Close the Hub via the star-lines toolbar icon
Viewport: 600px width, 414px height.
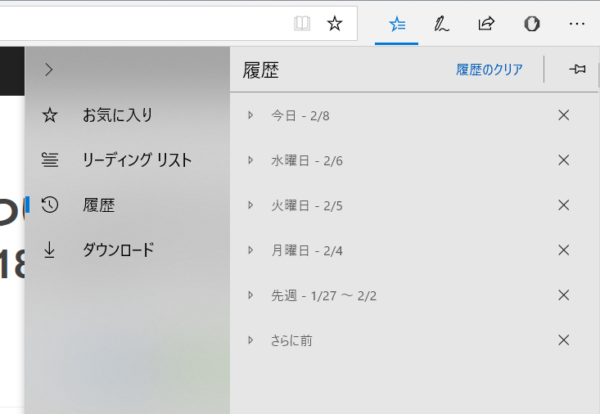[x=397, y=24]
